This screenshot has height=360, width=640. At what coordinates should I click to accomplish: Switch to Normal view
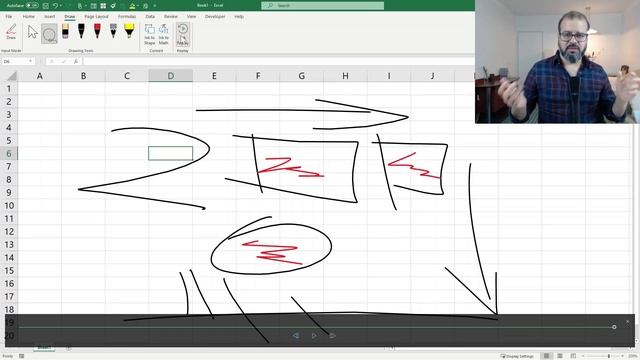(546, 356)
